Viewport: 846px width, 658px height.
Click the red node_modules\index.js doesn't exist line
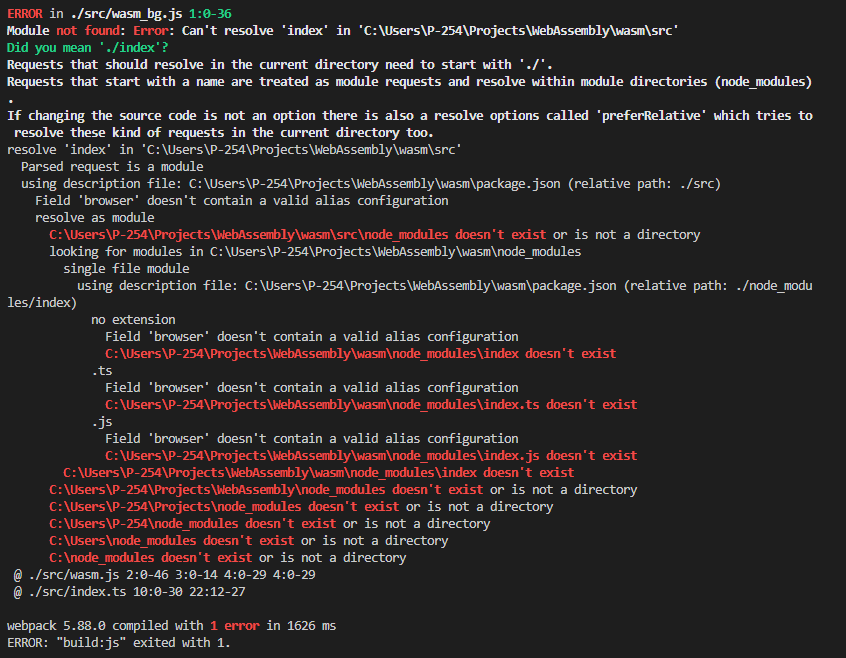click(371, 456)
